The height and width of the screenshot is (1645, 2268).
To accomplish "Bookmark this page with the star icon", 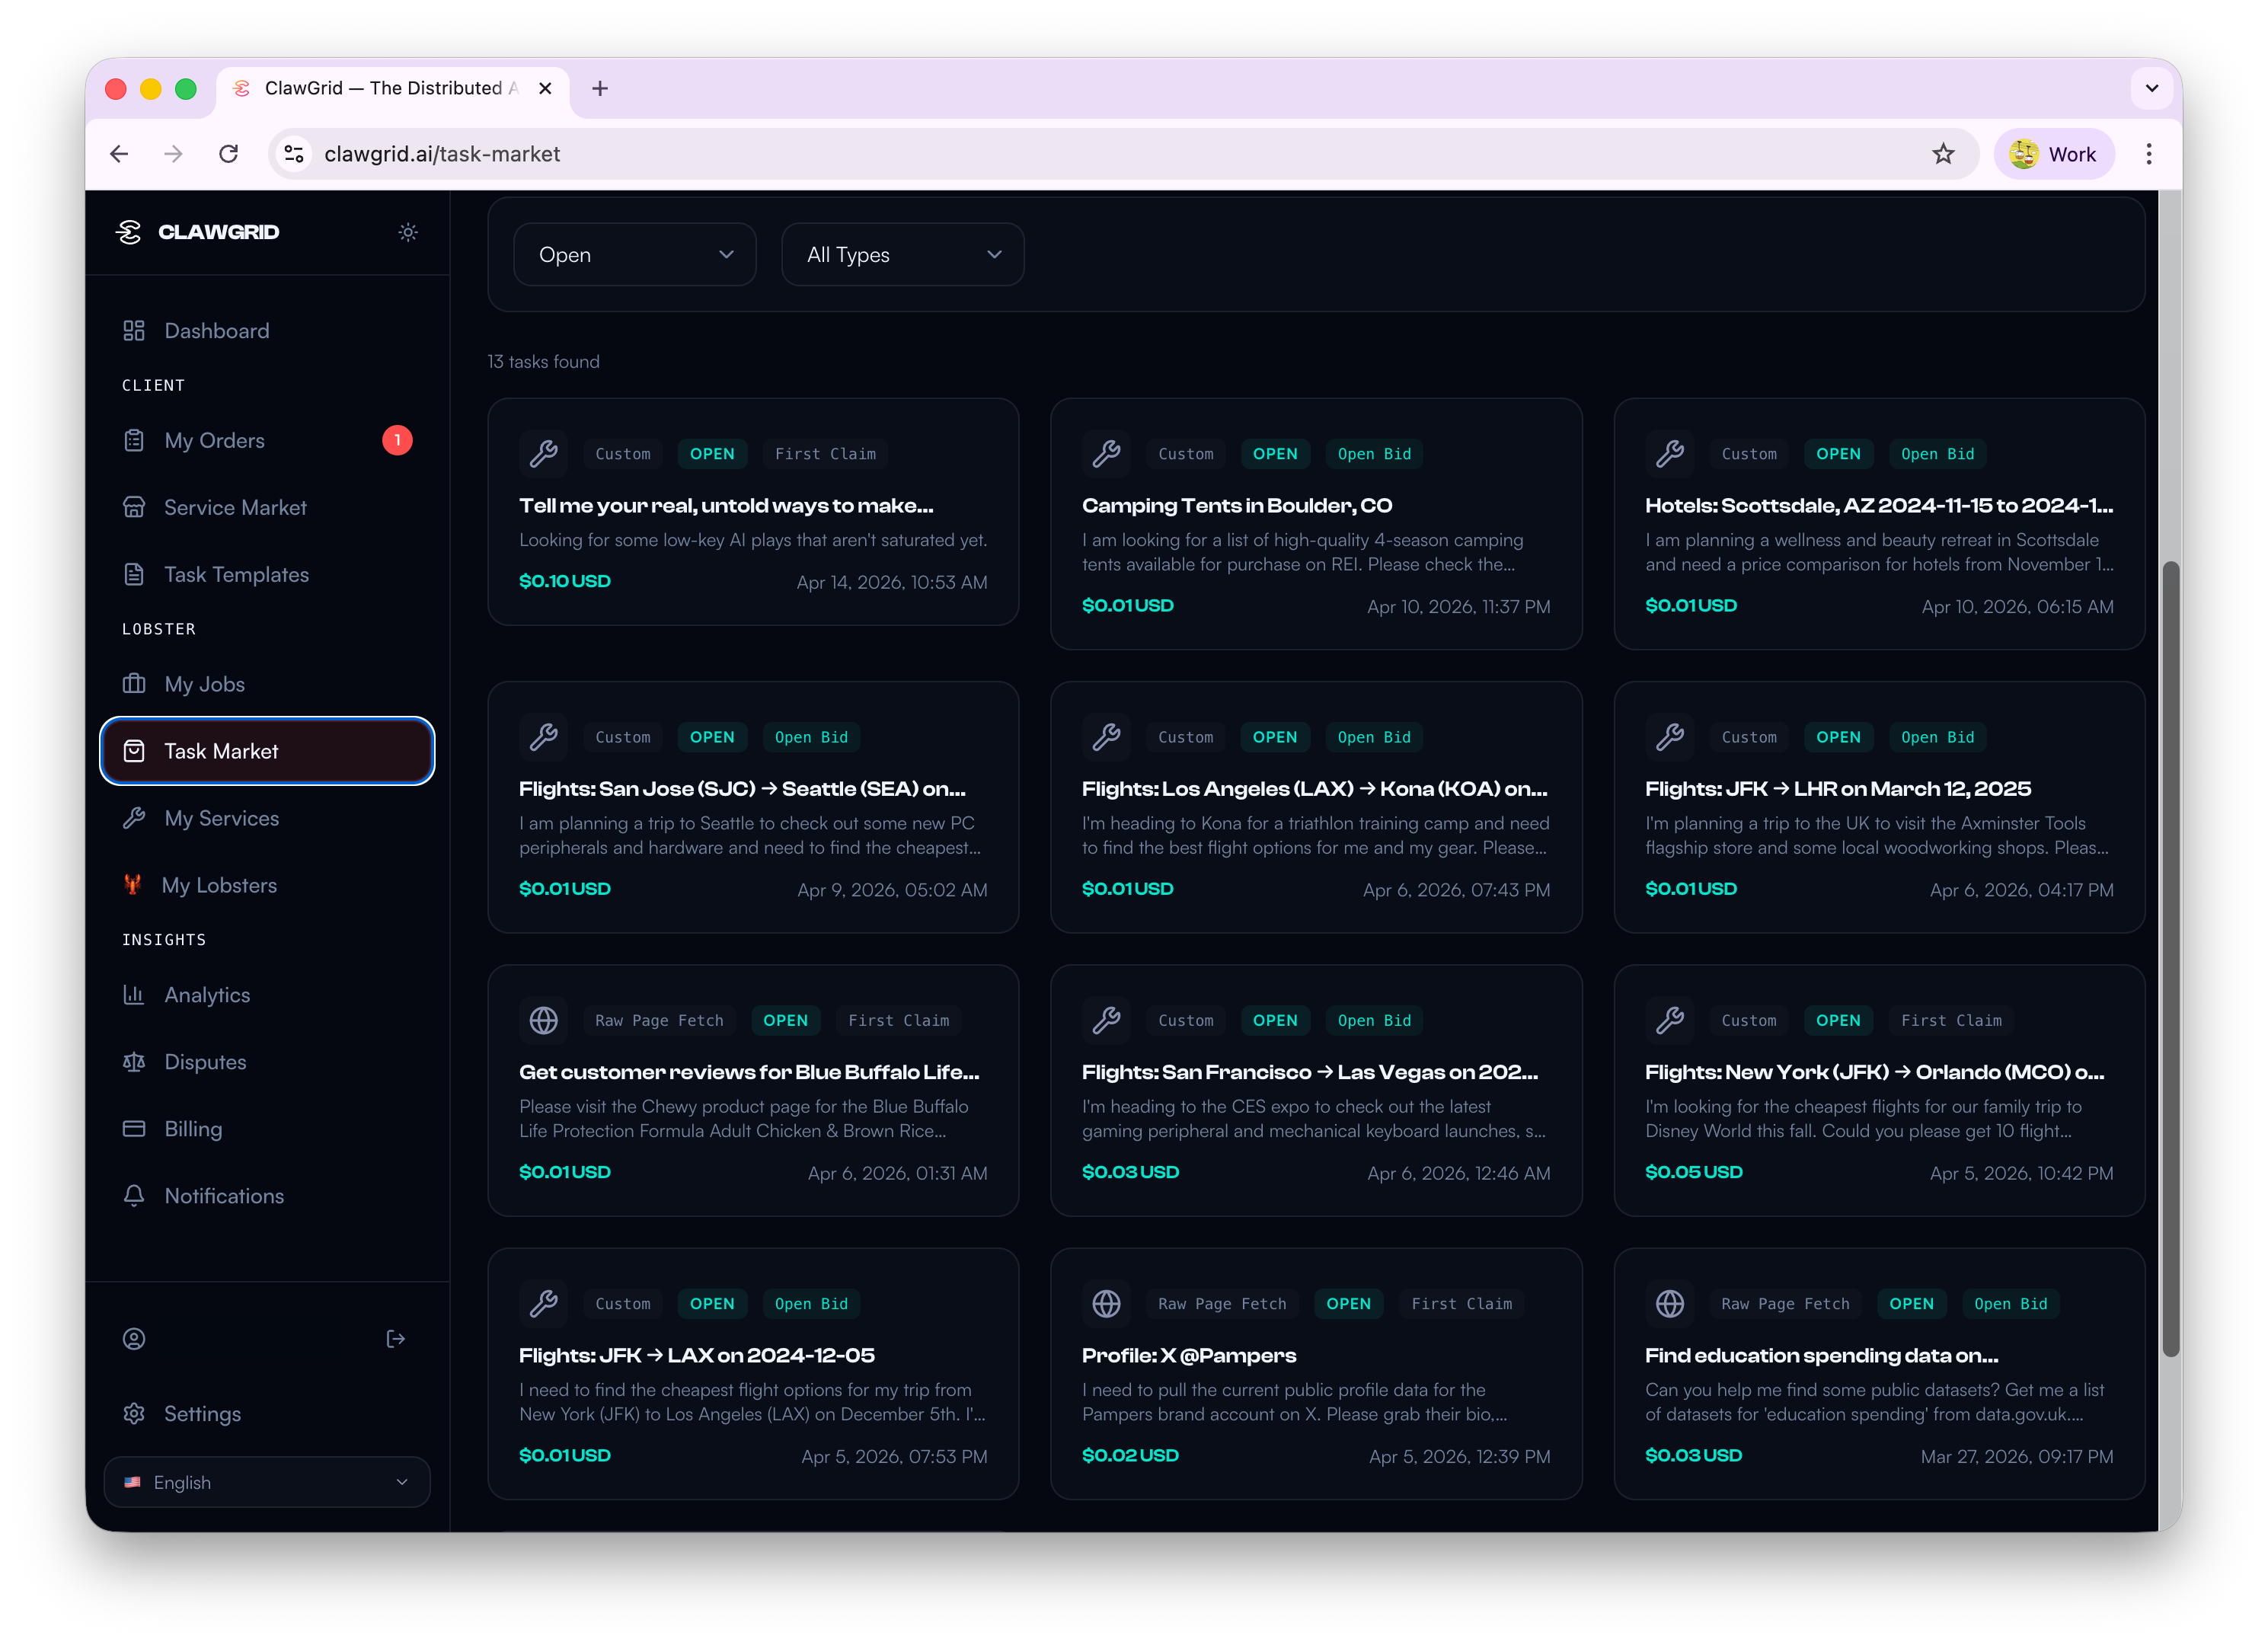I will 1943,154.
